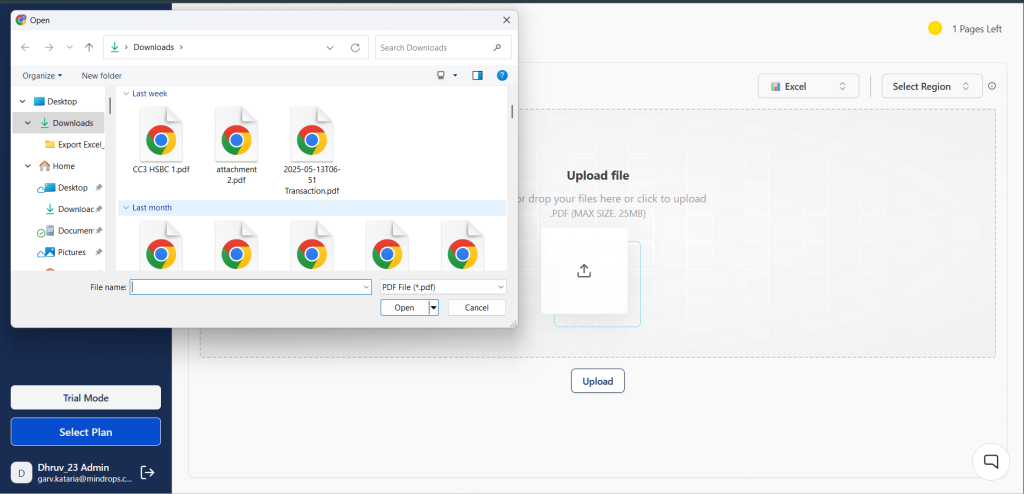Collapse the Home tree node
Image resolution: width=1024 pixels, height=494 pixels.
click(28, 166)
